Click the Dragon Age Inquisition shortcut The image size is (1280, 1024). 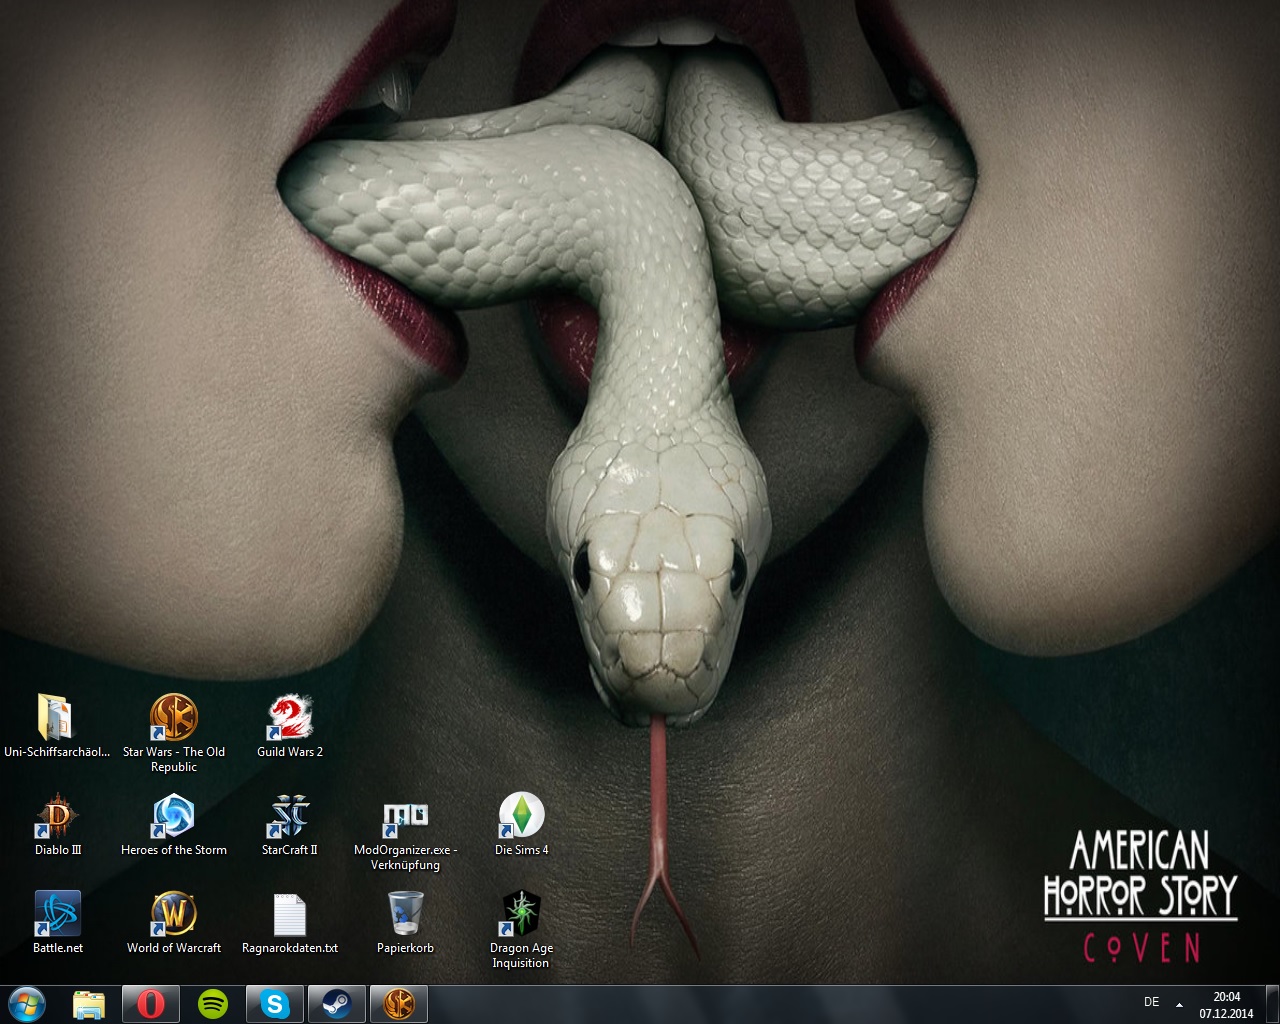(521, 914)
